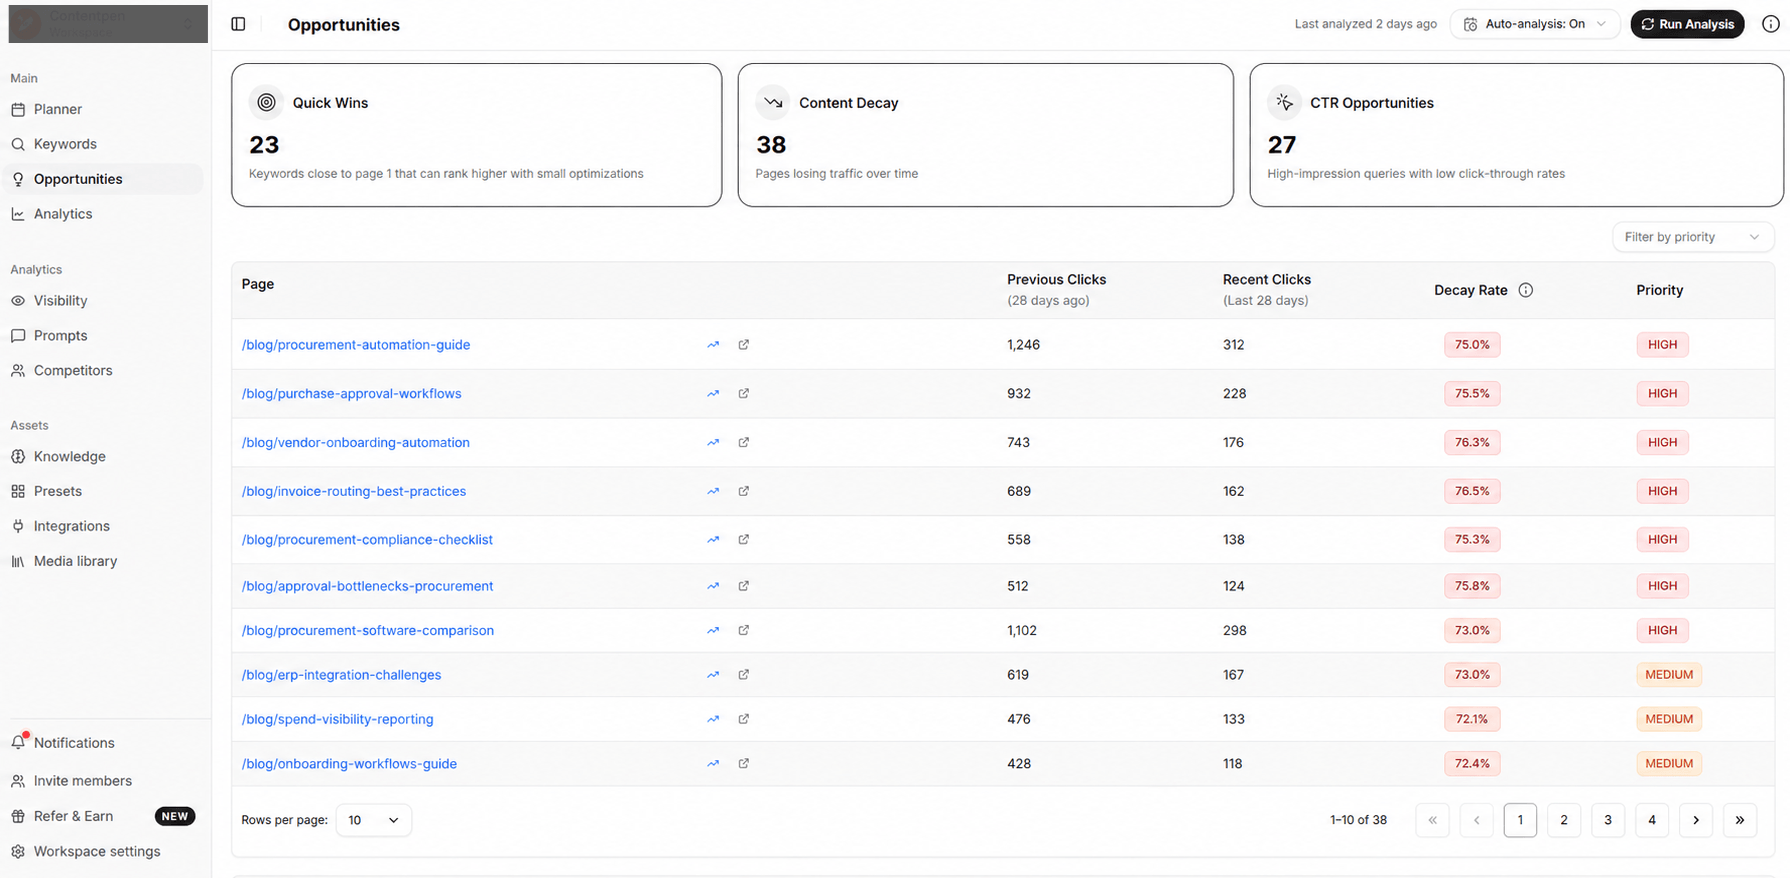Image resolution: width=1790 pixels, height=878 pixels.
Task: Click trend icon for procurement-software-comparison
Action: click(x=713, y=631)
